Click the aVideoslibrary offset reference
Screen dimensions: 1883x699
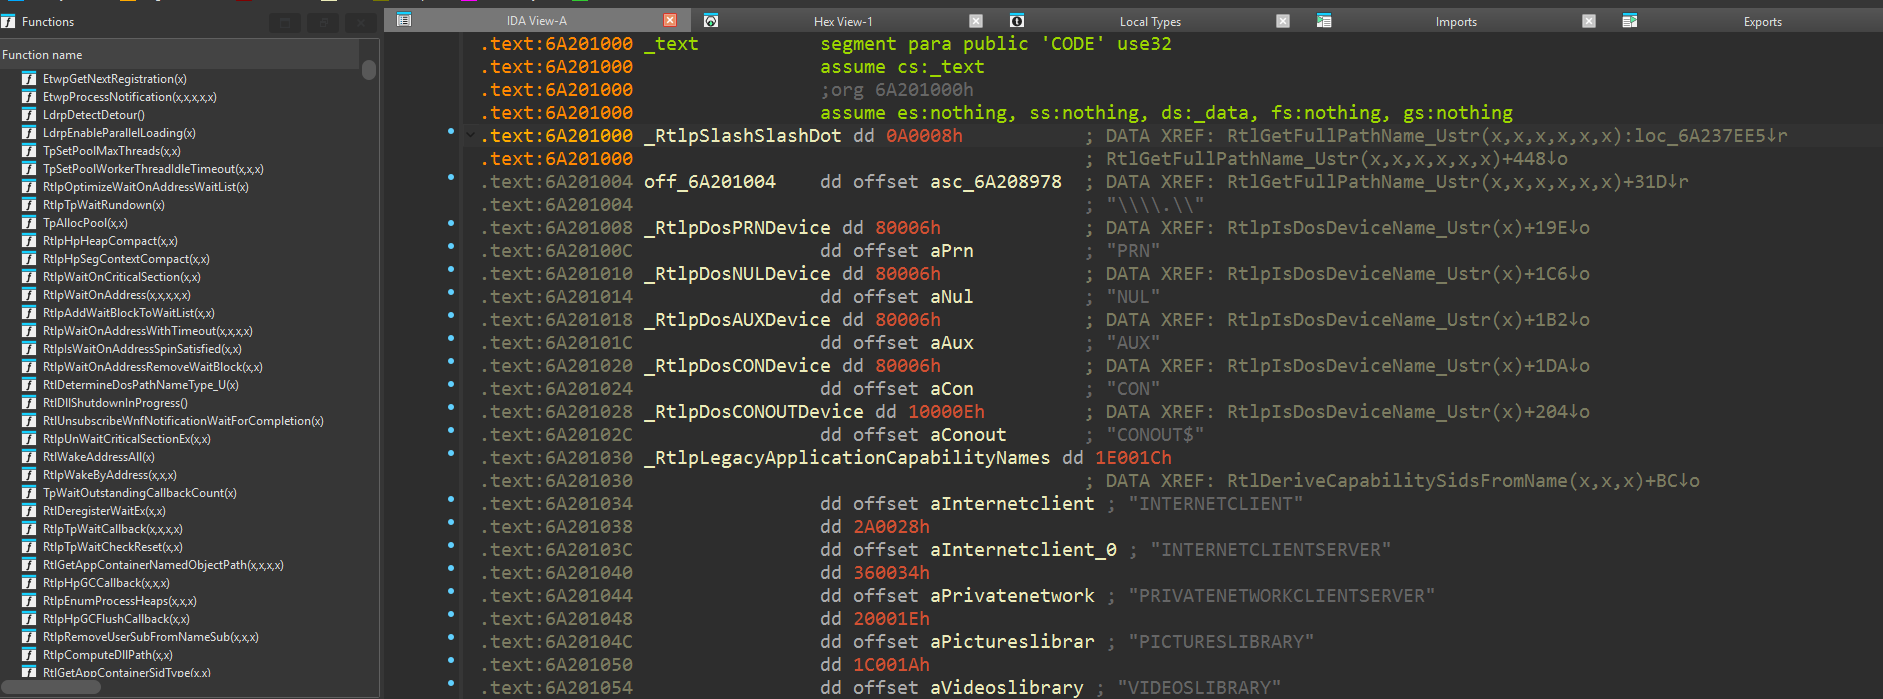(x=1007, y=688)
